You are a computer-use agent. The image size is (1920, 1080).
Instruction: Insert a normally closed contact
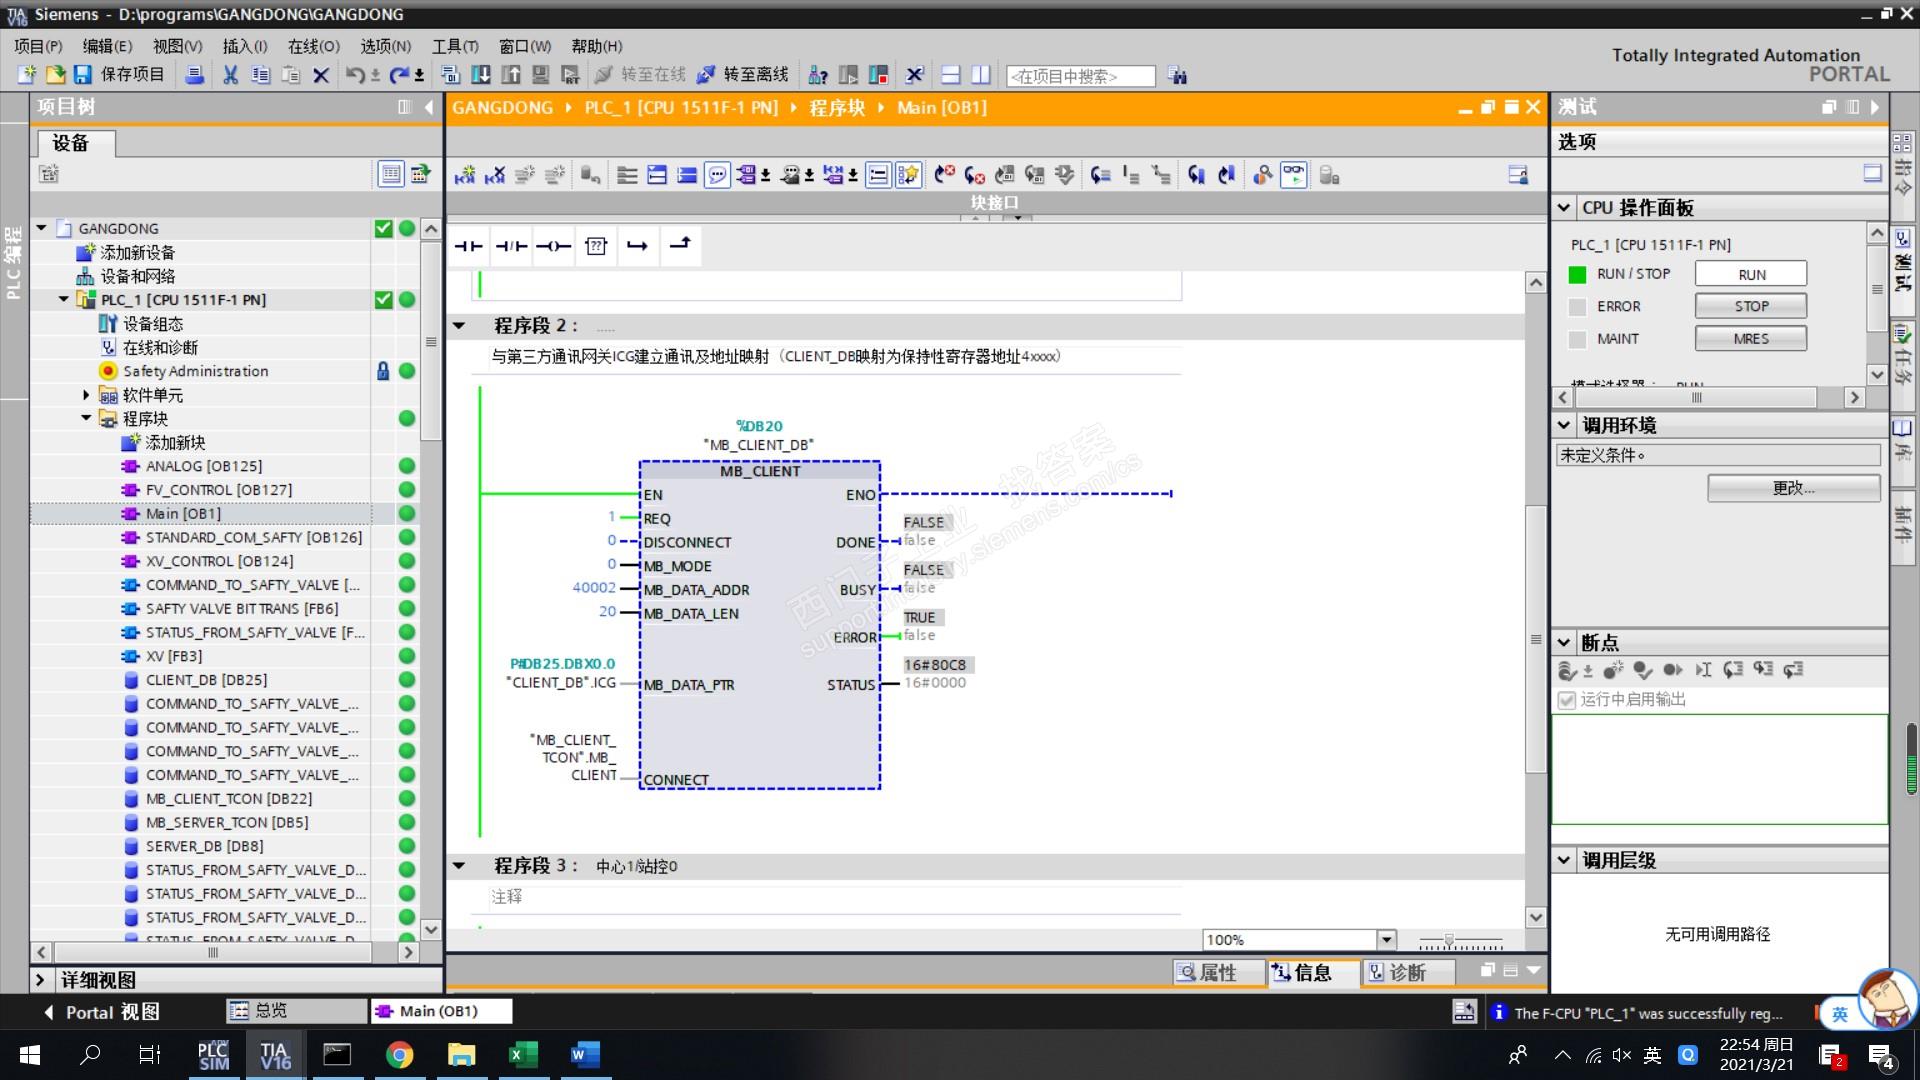click(x=511, y=246)
